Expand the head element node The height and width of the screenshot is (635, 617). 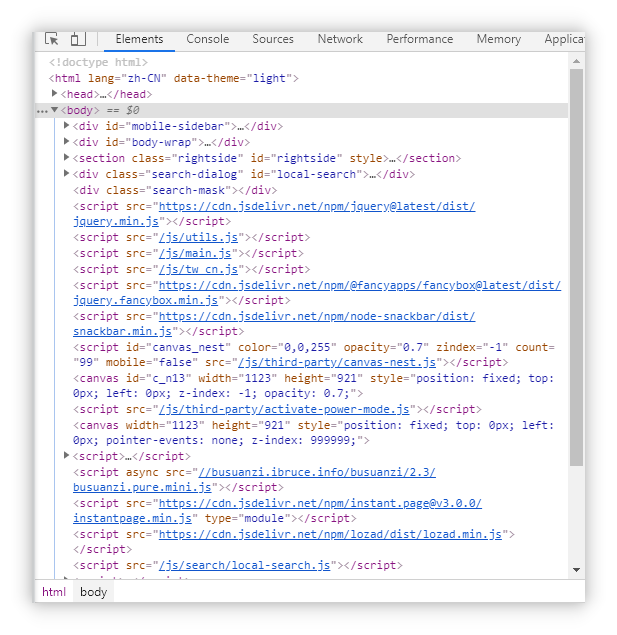point(56,94)
